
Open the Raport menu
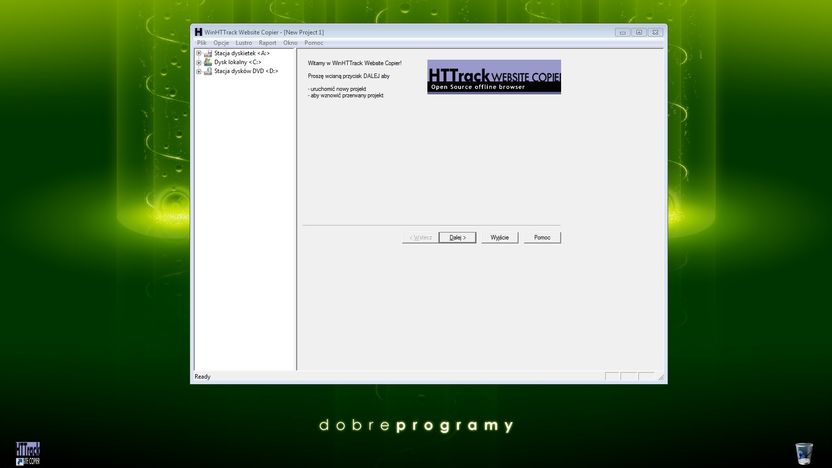[x=267, y=43]
